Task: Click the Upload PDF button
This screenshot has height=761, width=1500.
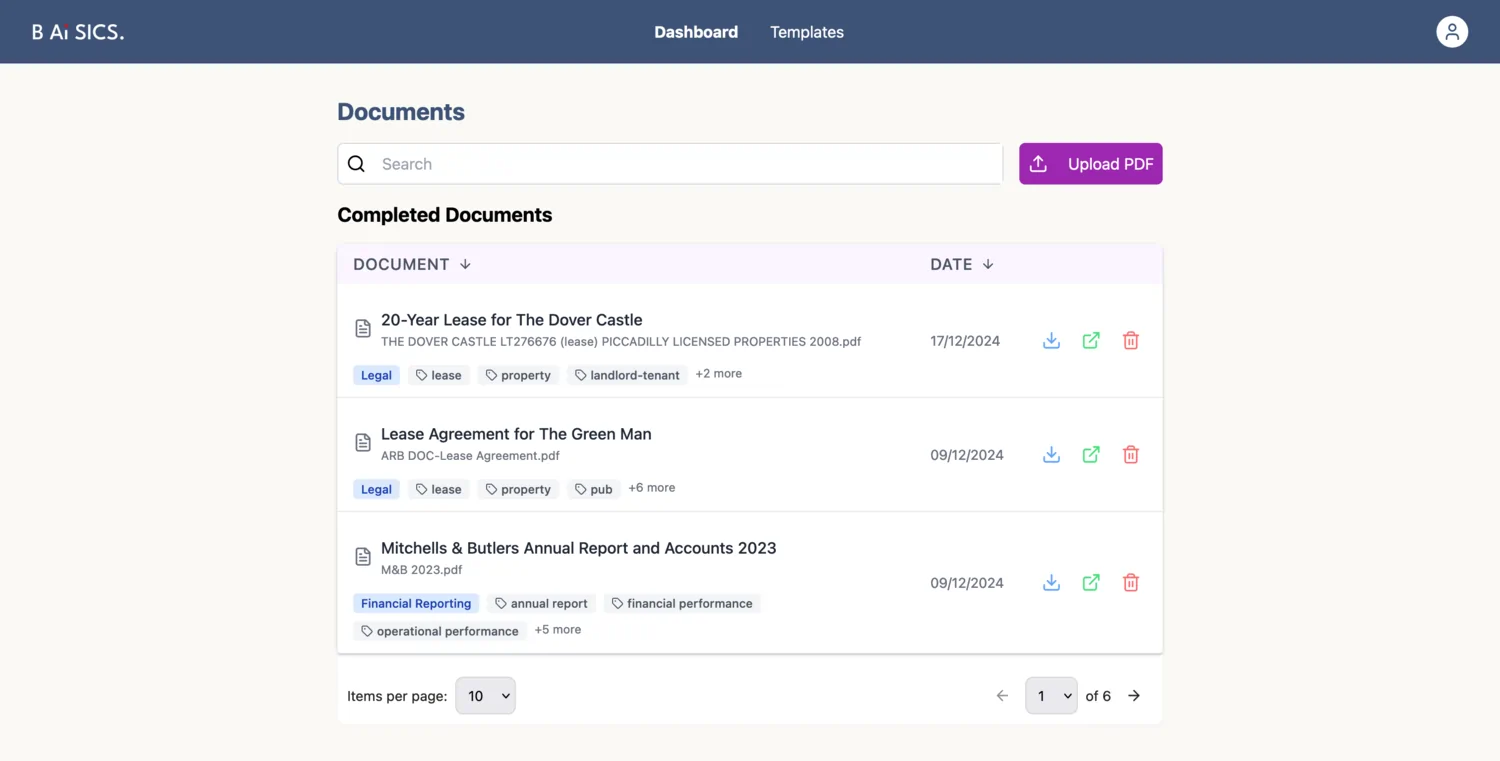Action: [x=1090, y=163]
